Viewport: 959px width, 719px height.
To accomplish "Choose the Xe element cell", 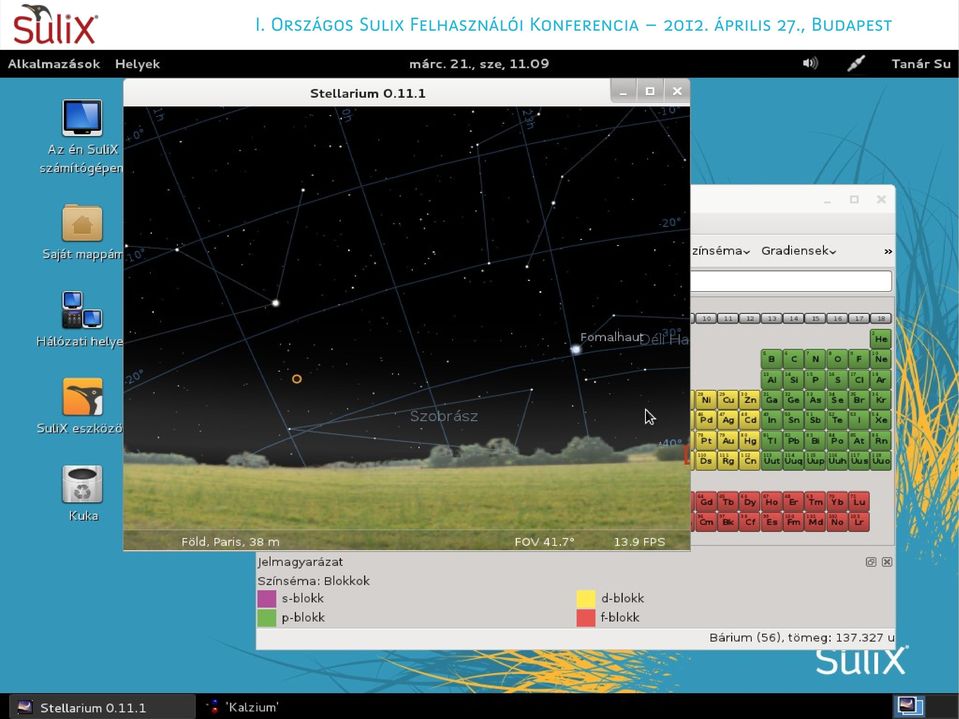I will tap(881, 420).
